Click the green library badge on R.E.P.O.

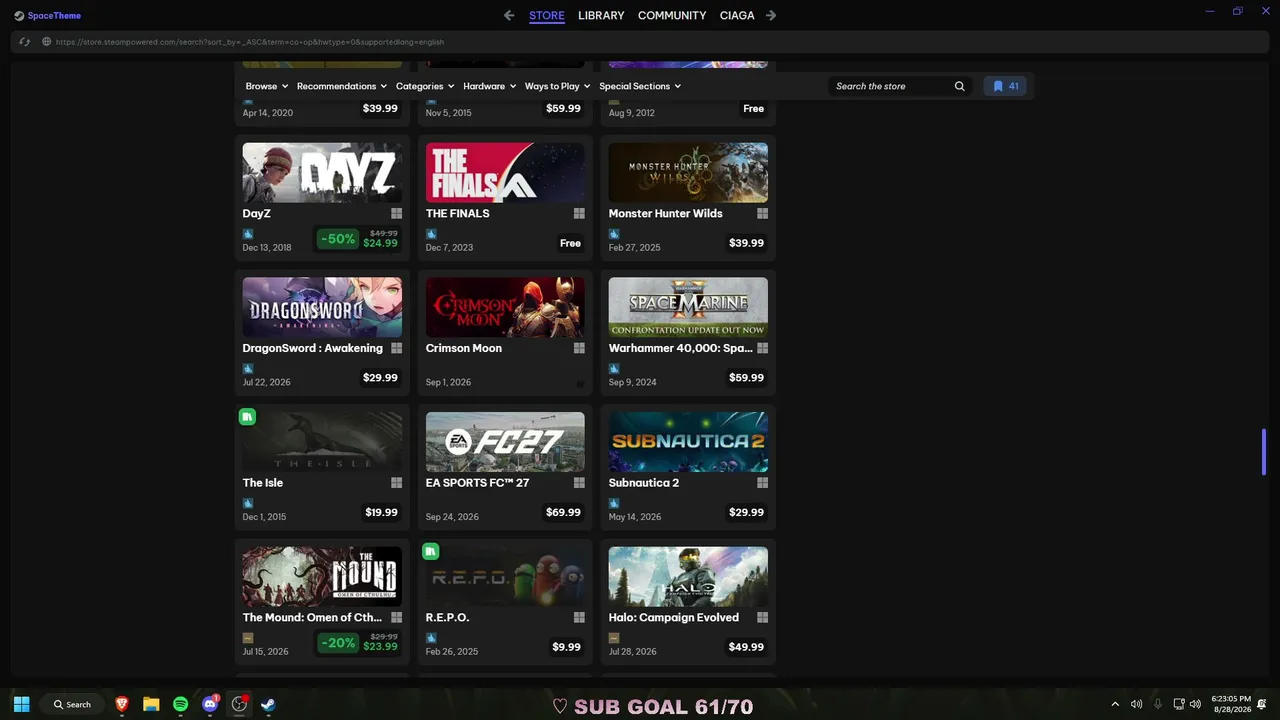(x=431, y=551)
